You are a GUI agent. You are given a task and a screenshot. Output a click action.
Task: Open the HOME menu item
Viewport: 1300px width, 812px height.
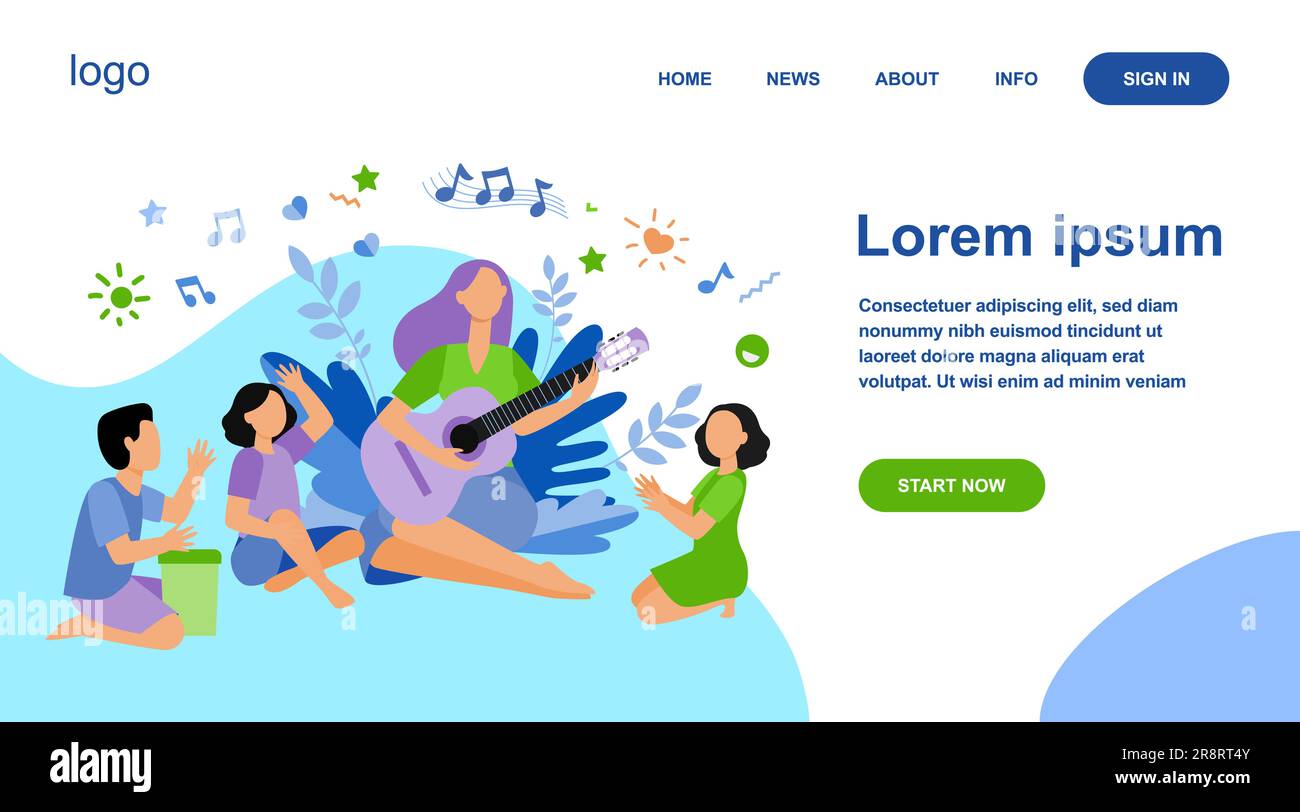pos(685,79)
